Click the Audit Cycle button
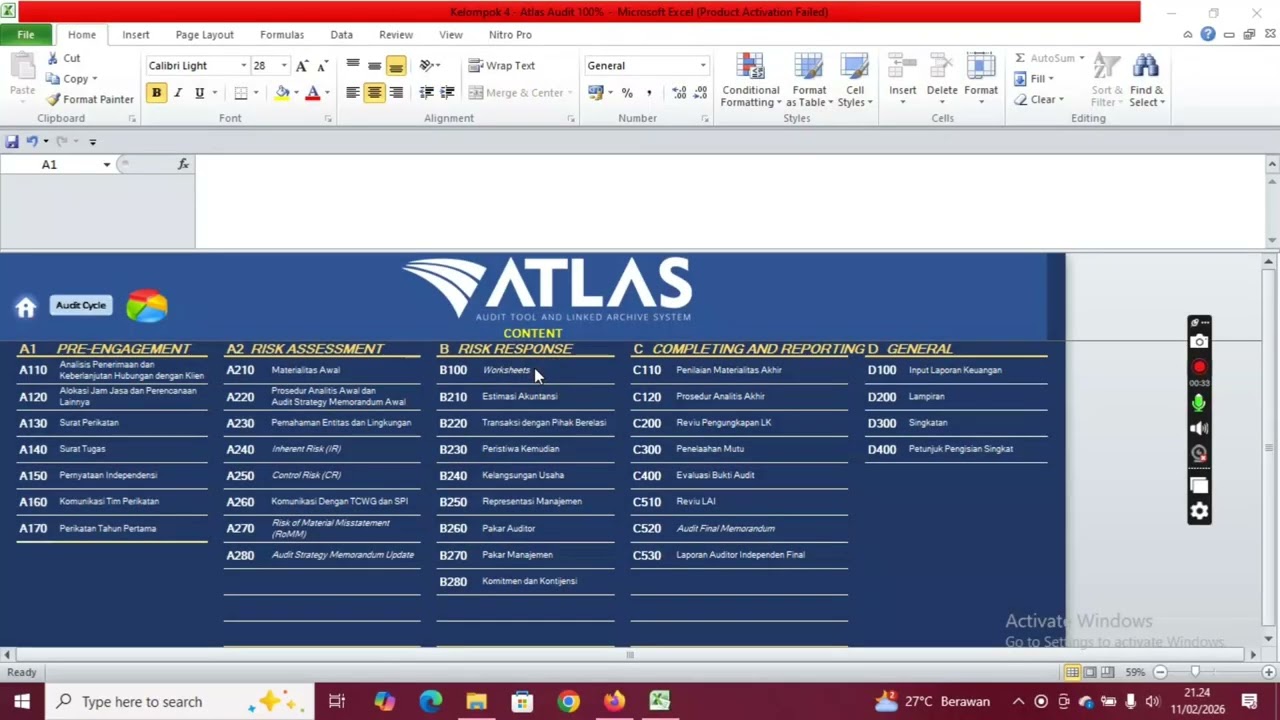This screenshot has height=720, width=1280. [81, 305]
